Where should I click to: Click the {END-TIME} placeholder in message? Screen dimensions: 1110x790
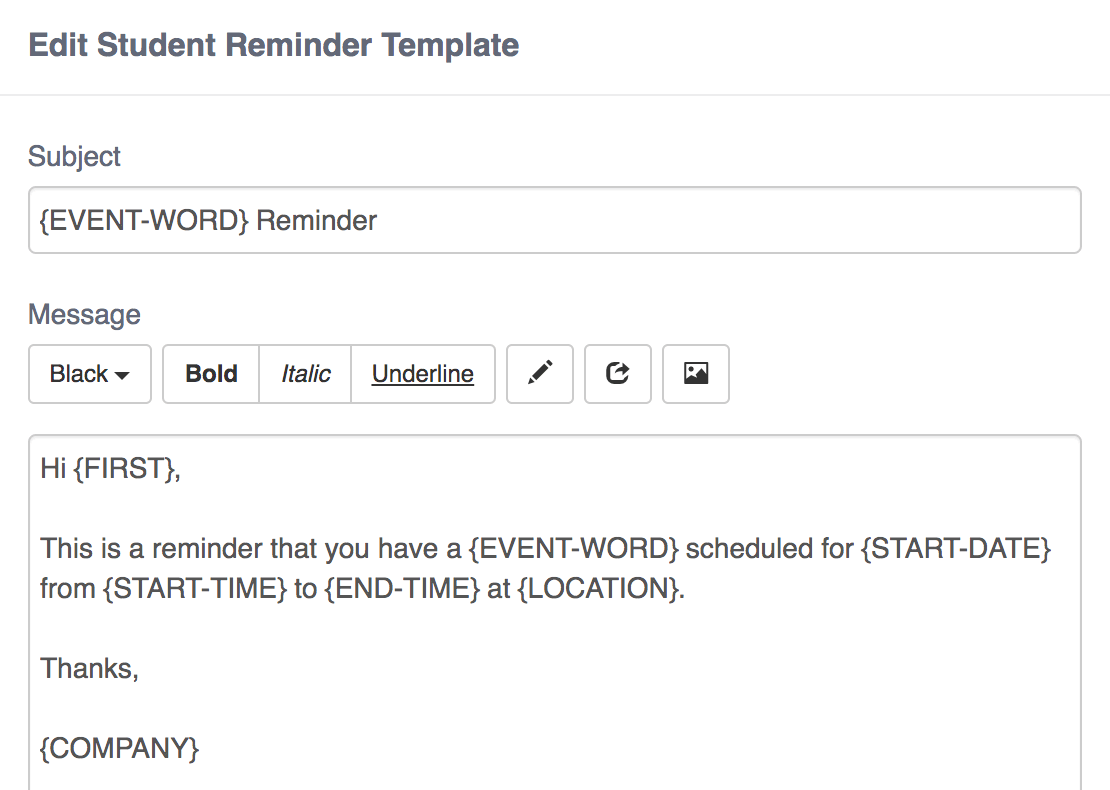coord(402,589)
